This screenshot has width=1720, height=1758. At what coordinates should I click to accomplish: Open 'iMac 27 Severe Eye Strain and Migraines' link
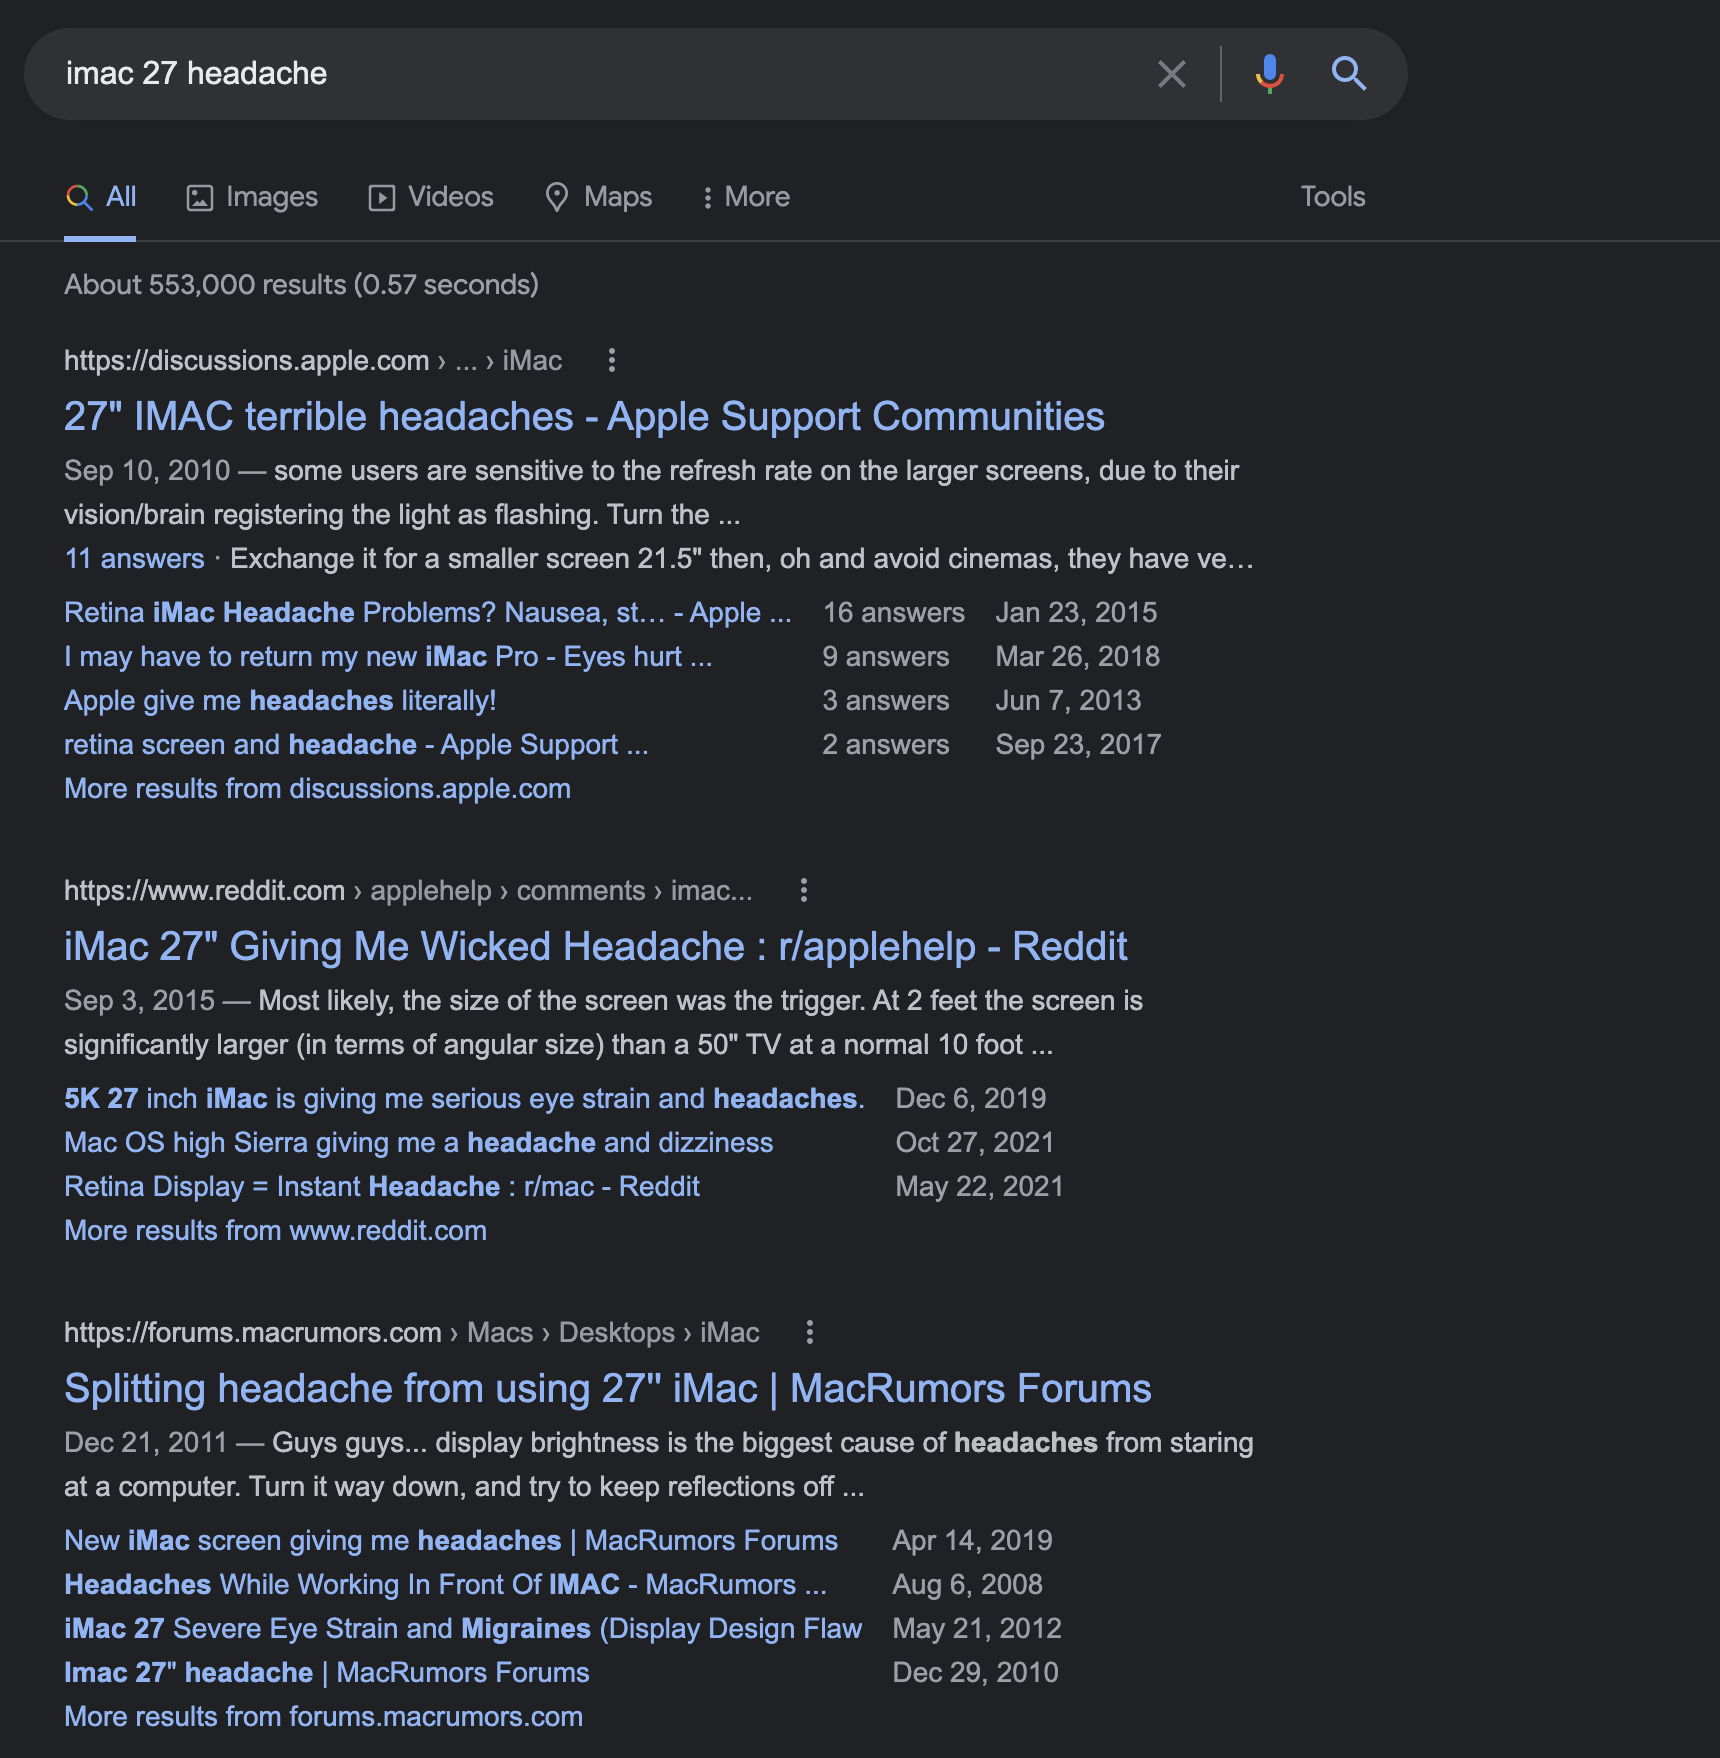[x=463, y=1629]
